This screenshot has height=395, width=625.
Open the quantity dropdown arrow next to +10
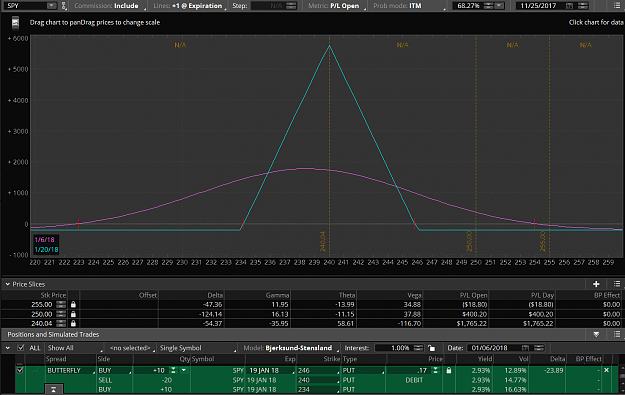coord(183,370)
